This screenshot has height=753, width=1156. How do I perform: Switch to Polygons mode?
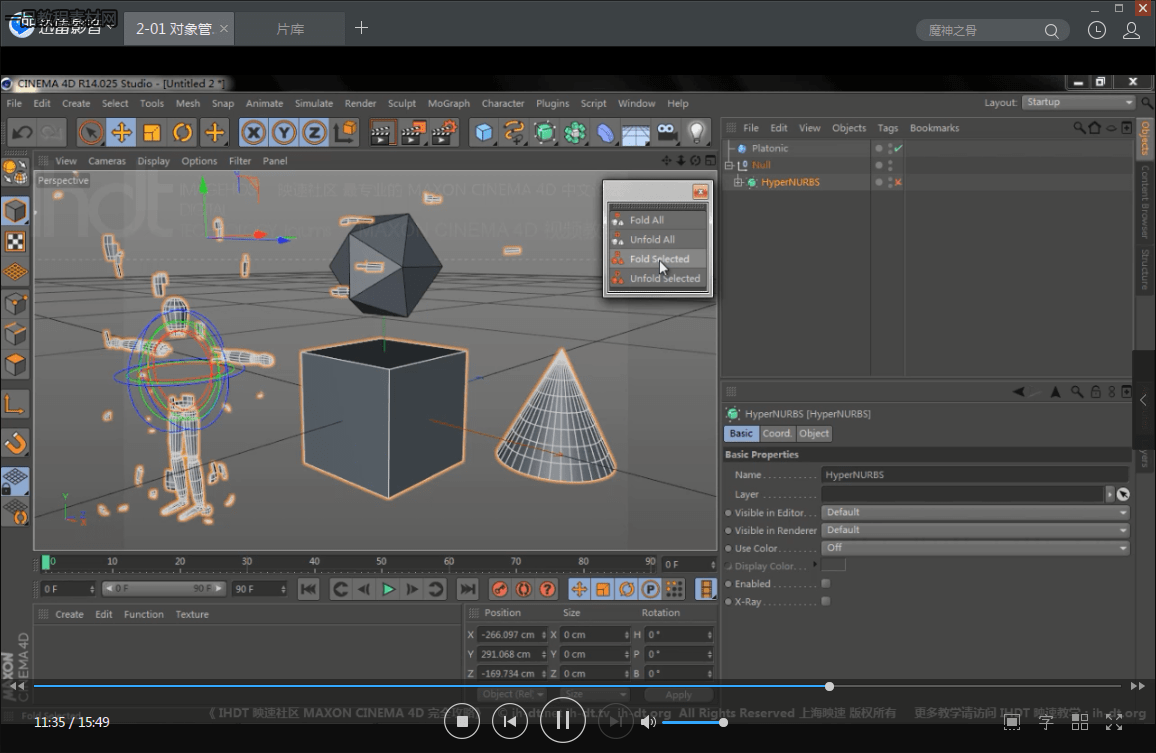[15, 366]
